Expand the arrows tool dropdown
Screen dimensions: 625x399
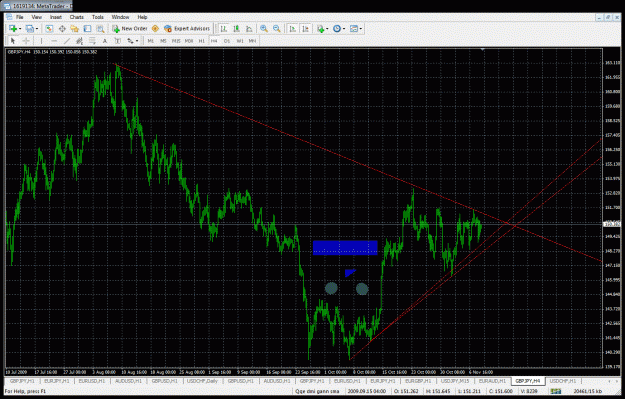137,41
